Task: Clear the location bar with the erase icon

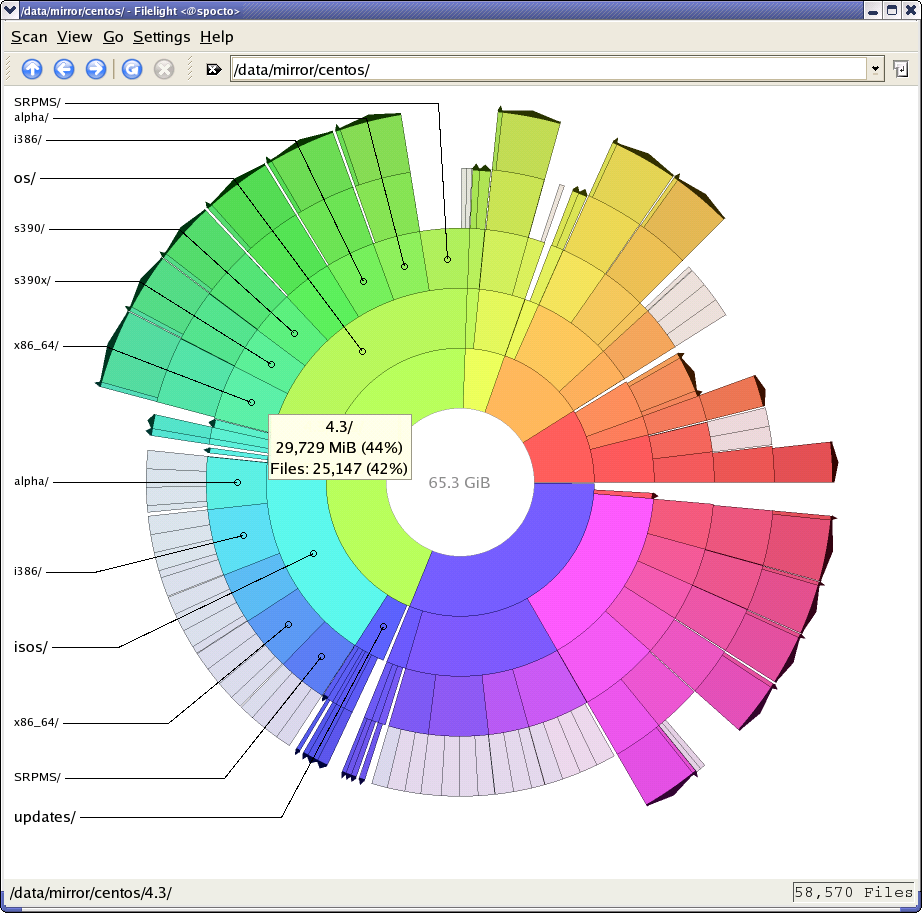Action: (213, 70)
